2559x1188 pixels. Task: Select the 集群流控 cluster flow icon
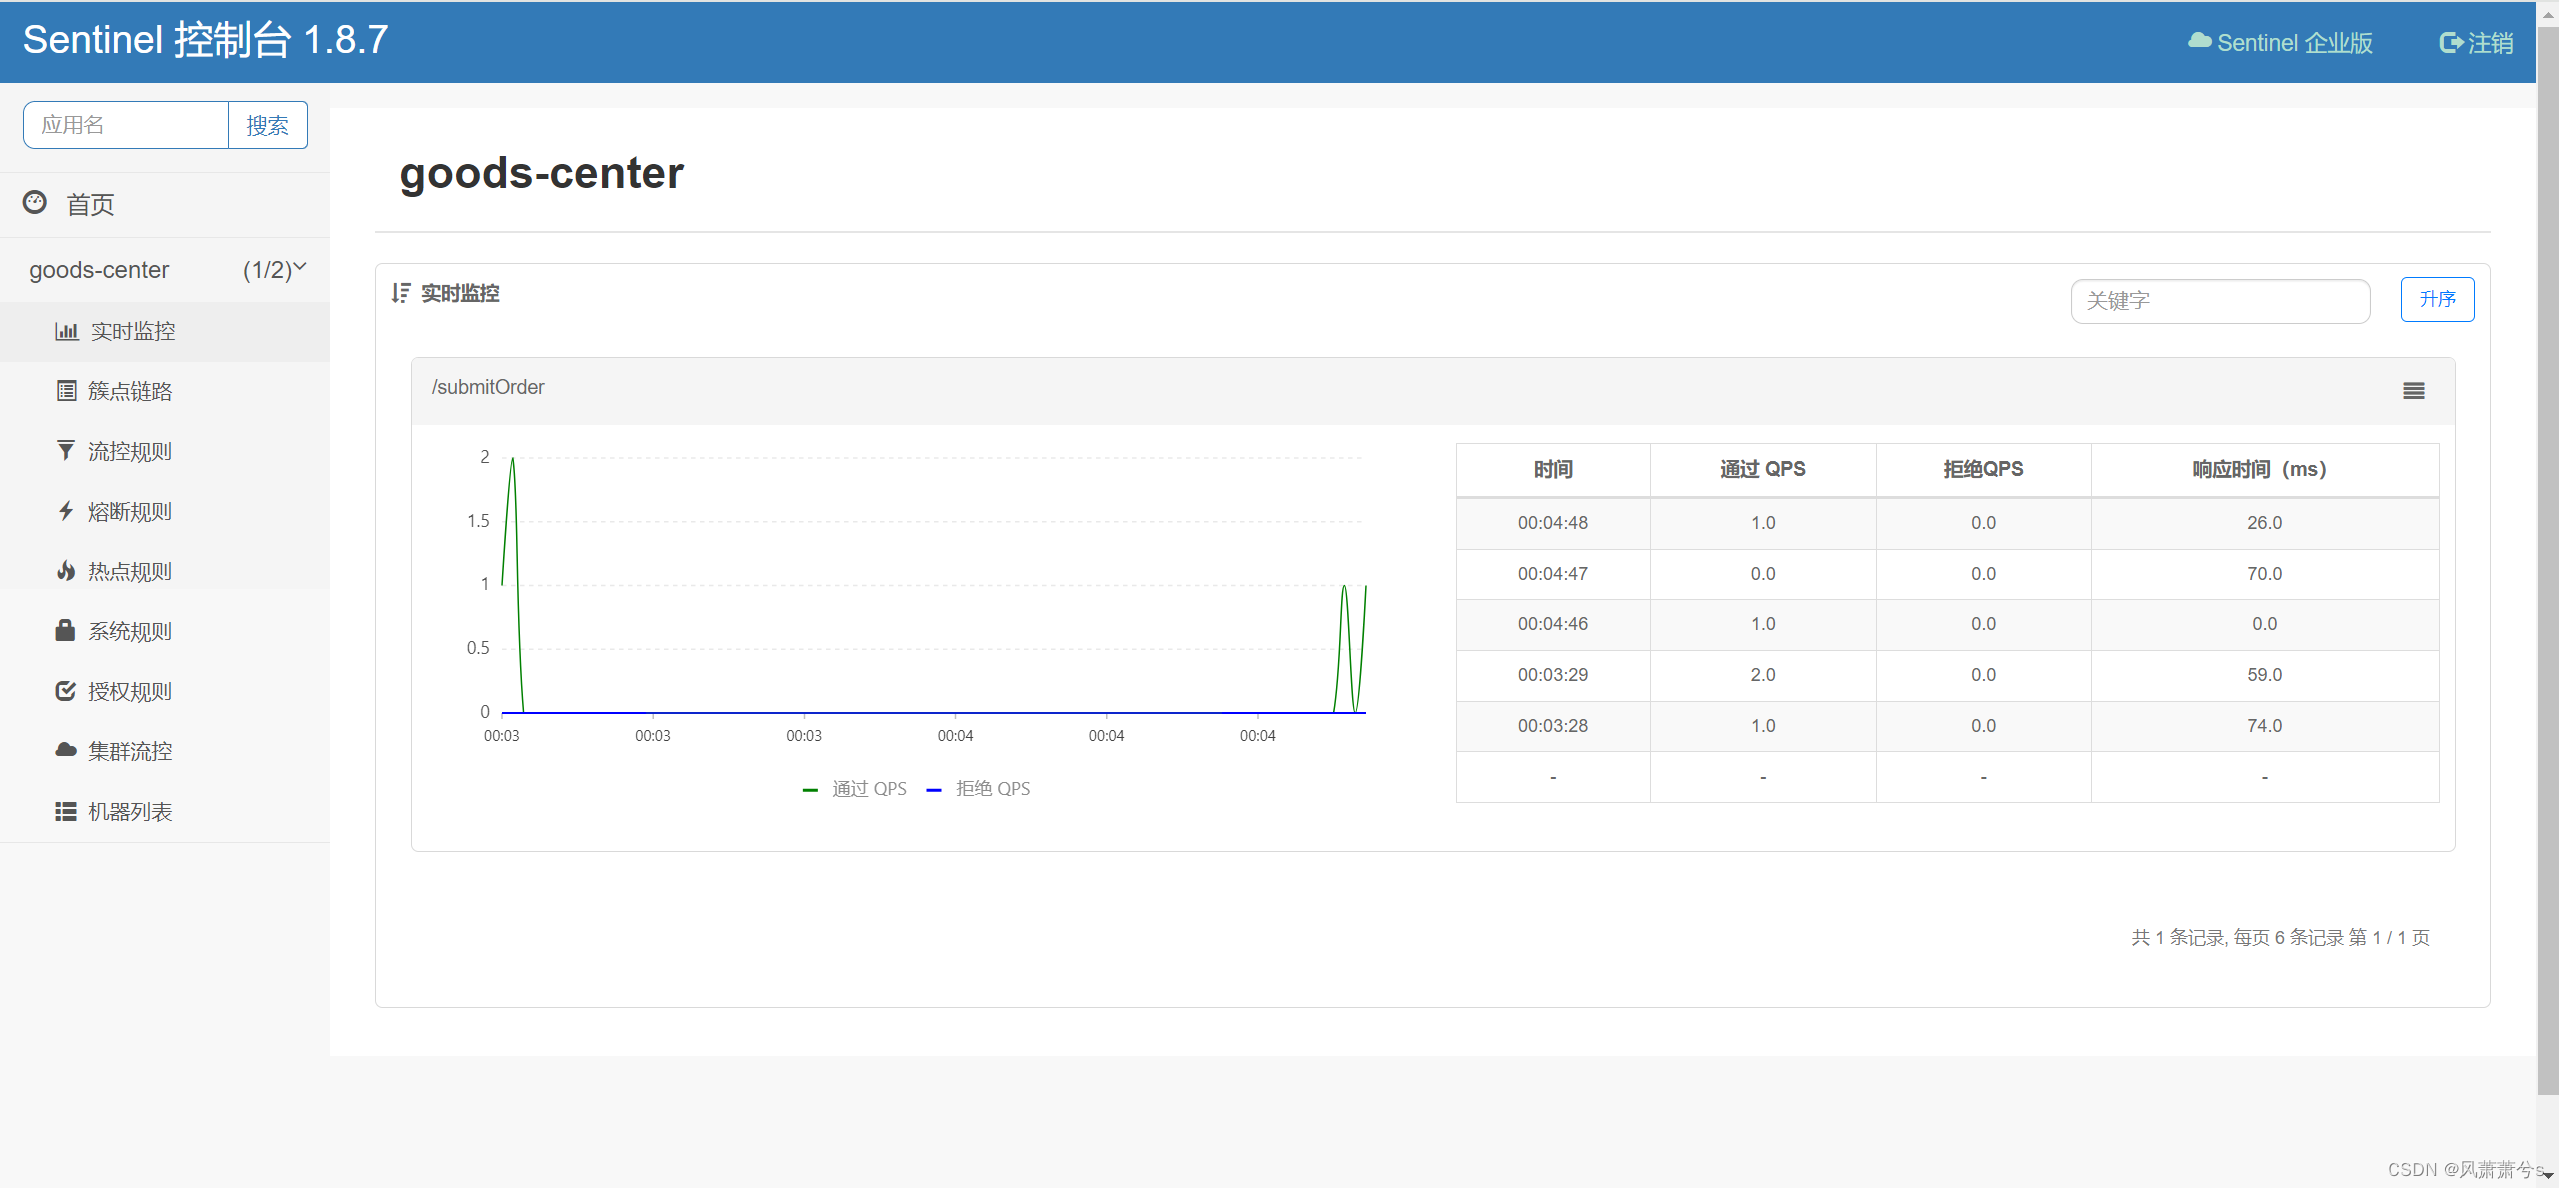click(x=66, y=751)
